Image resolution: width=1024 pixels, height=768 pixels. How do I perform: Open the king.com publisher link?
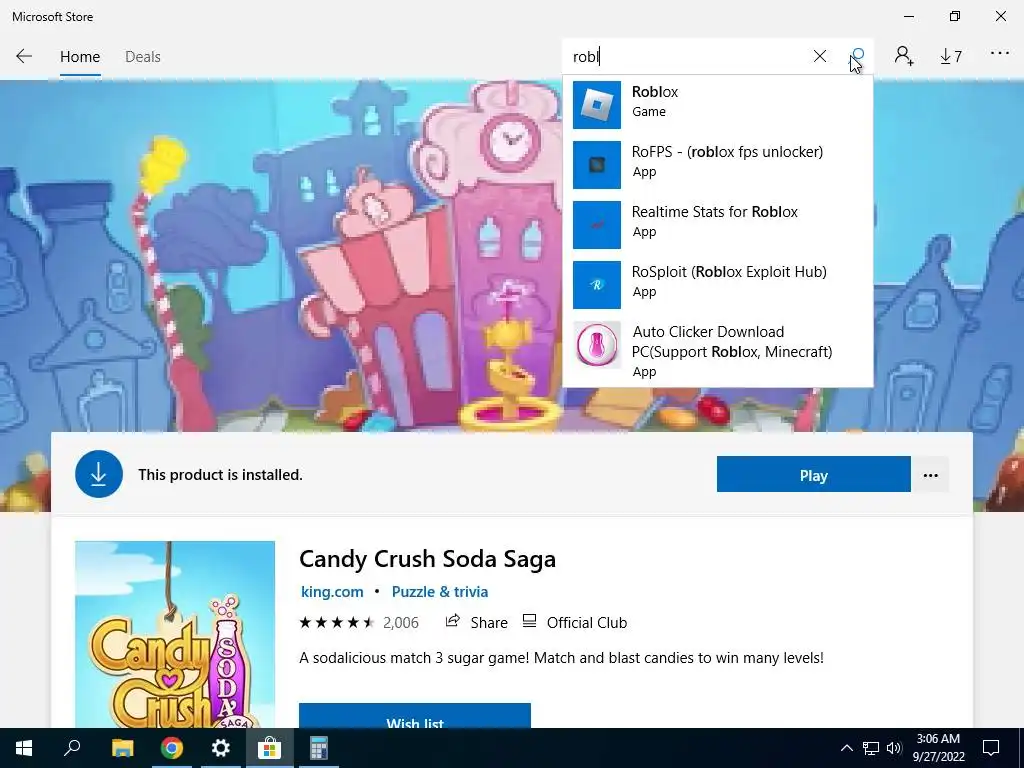(332, 592)
